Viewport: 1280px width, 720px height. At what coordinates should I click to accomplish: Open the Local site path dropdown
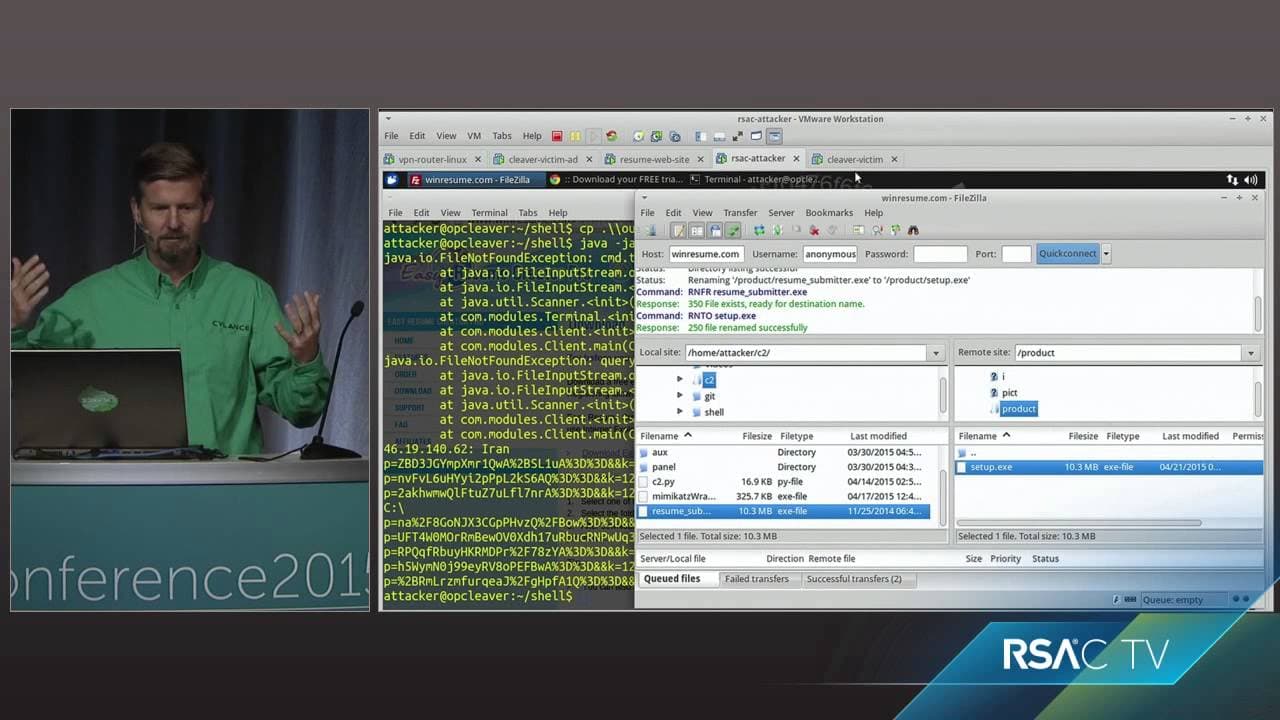936,353
